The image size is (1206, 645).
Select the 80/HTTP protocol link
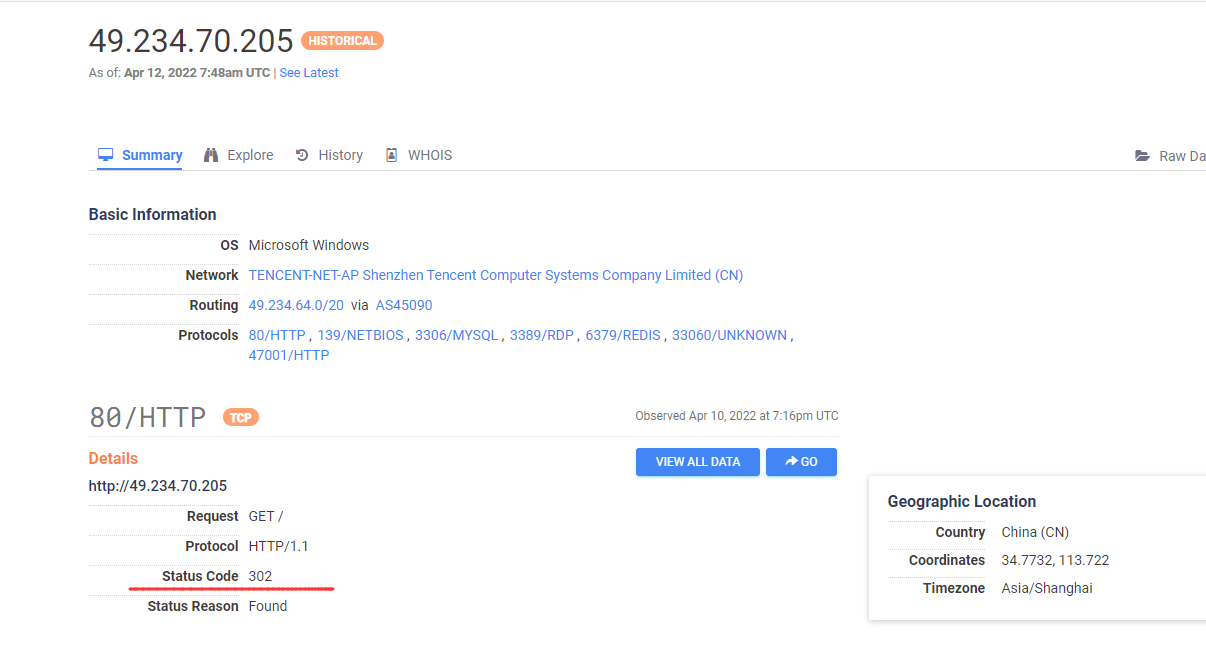(x=278, y=335)
